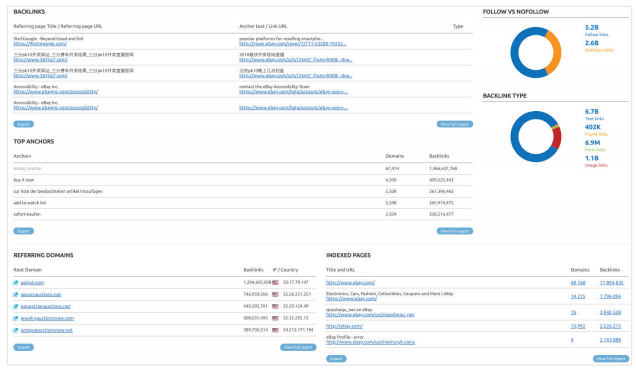636x368 pixels.
Task: View full report for Referring Domains
Action: [x=298, y=347]
